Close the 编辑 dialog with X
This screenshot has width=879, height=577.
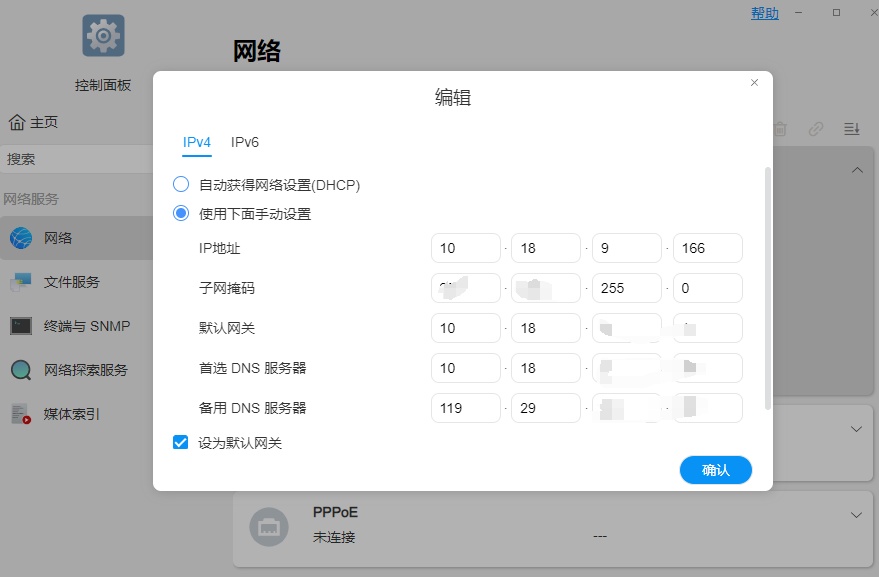click(x=755, y=82)
